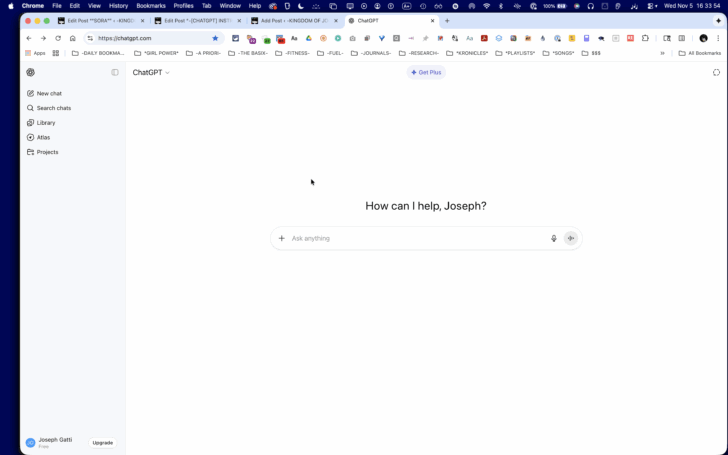Open the All Bookmarks folder

pos(700,53)
